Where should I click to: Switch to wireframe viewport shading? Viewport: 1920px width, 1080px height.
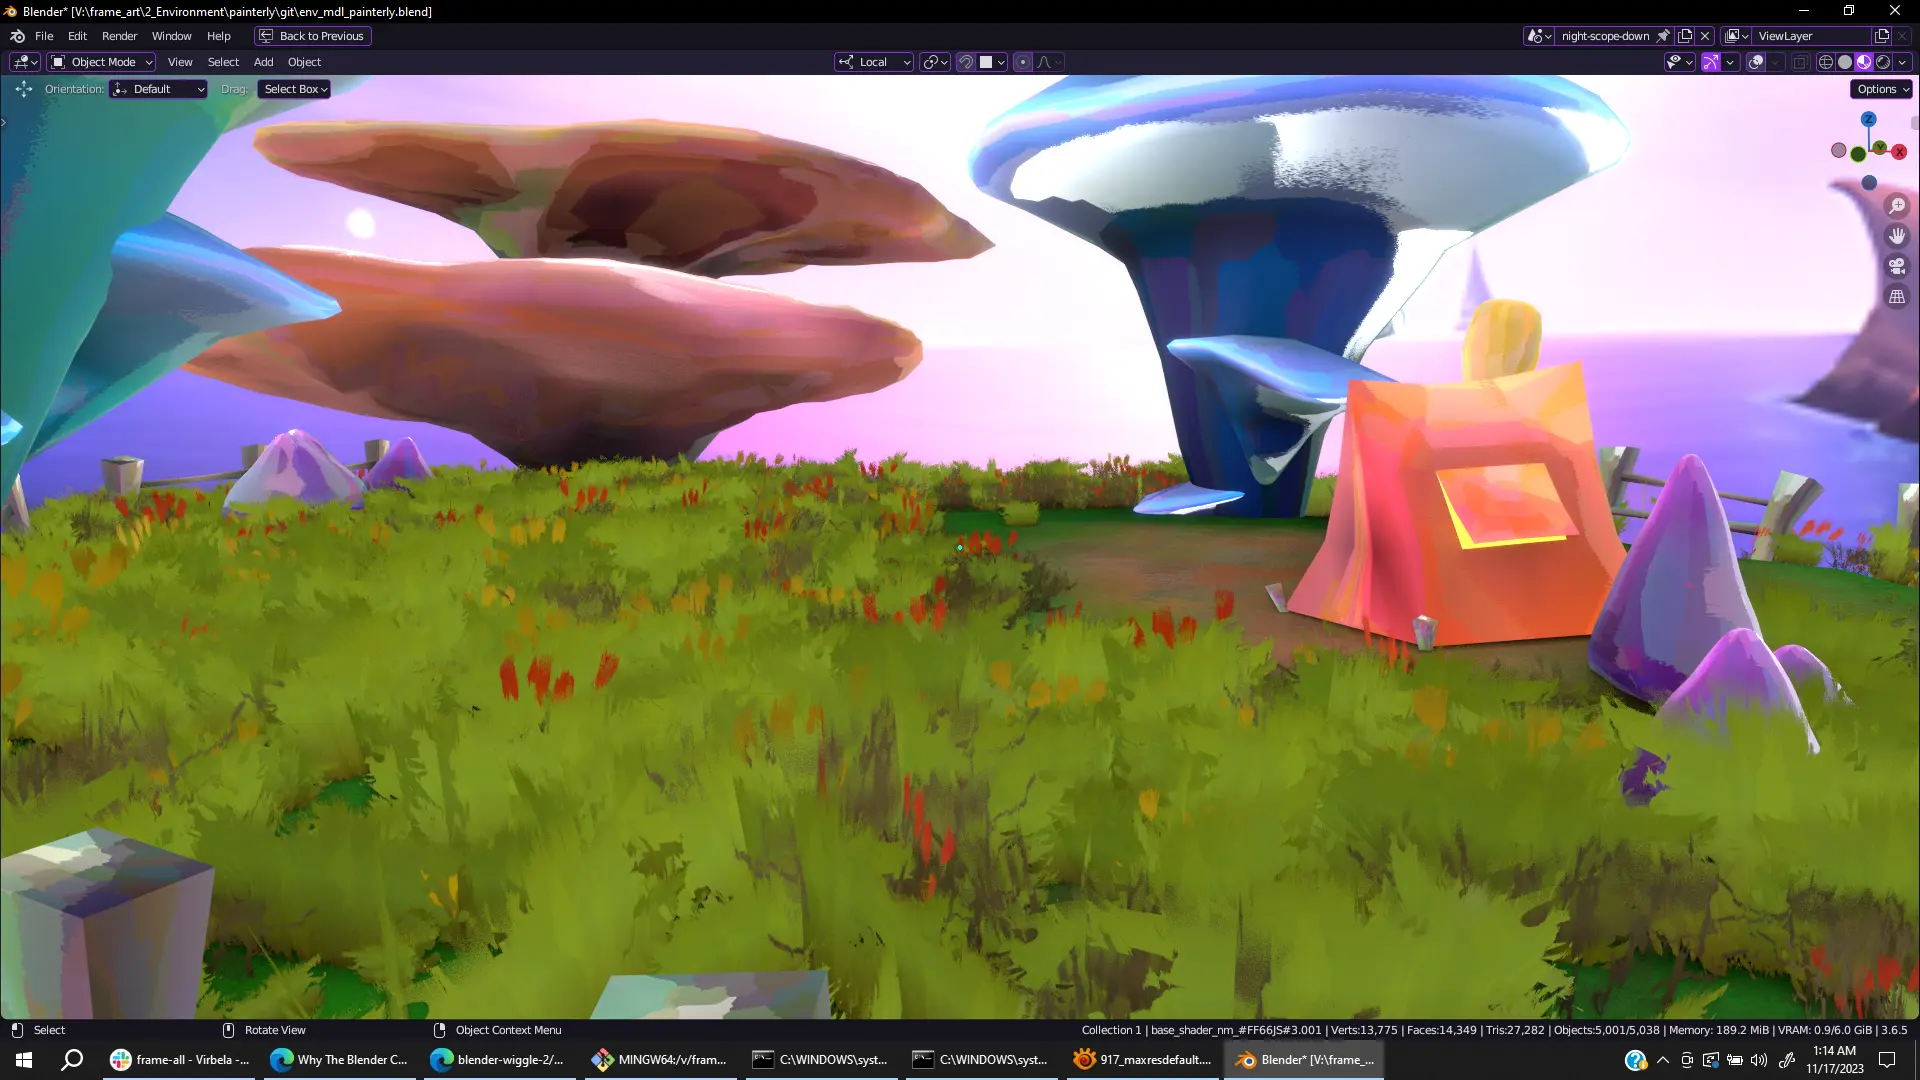pyautogui.click(x=1825, y=62)
